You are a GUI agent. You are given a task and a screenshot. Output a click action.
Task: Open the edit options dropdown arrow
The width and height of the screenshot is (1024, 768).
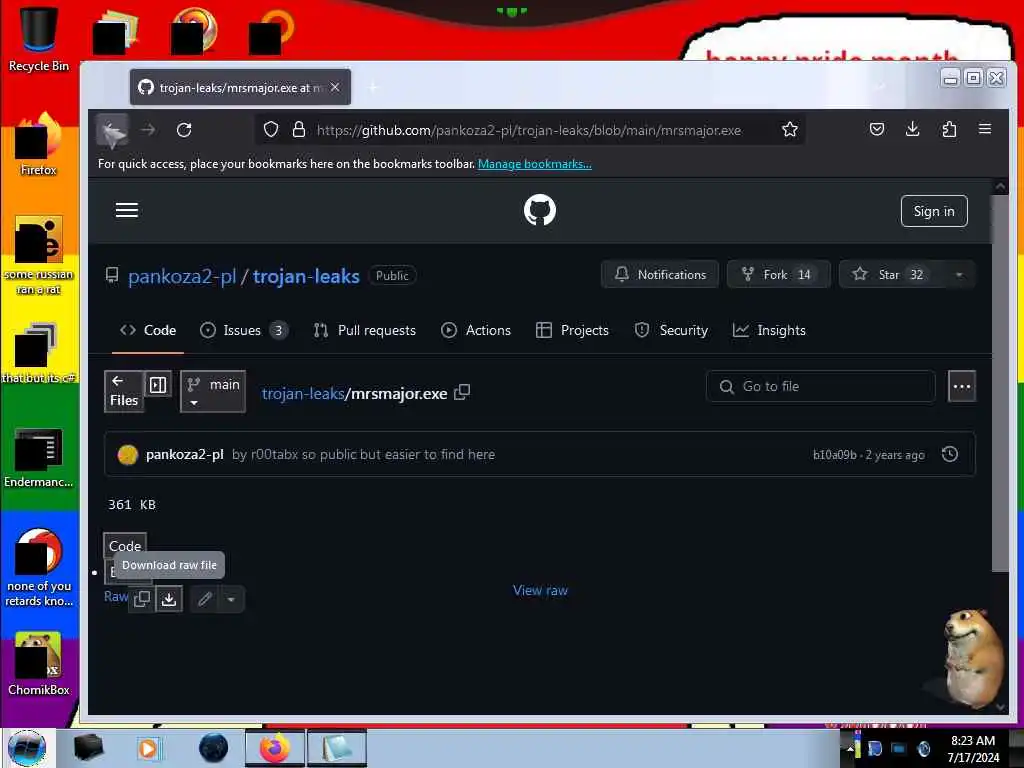tap(231, 599)
